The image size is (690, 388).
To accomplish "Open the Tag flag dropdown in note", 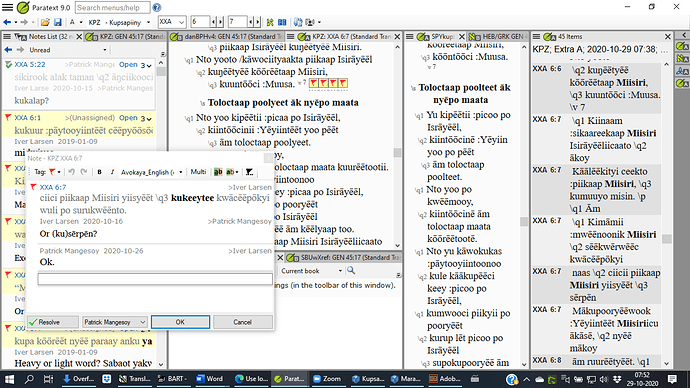I will pyautogui.click(x=59, y=172).
